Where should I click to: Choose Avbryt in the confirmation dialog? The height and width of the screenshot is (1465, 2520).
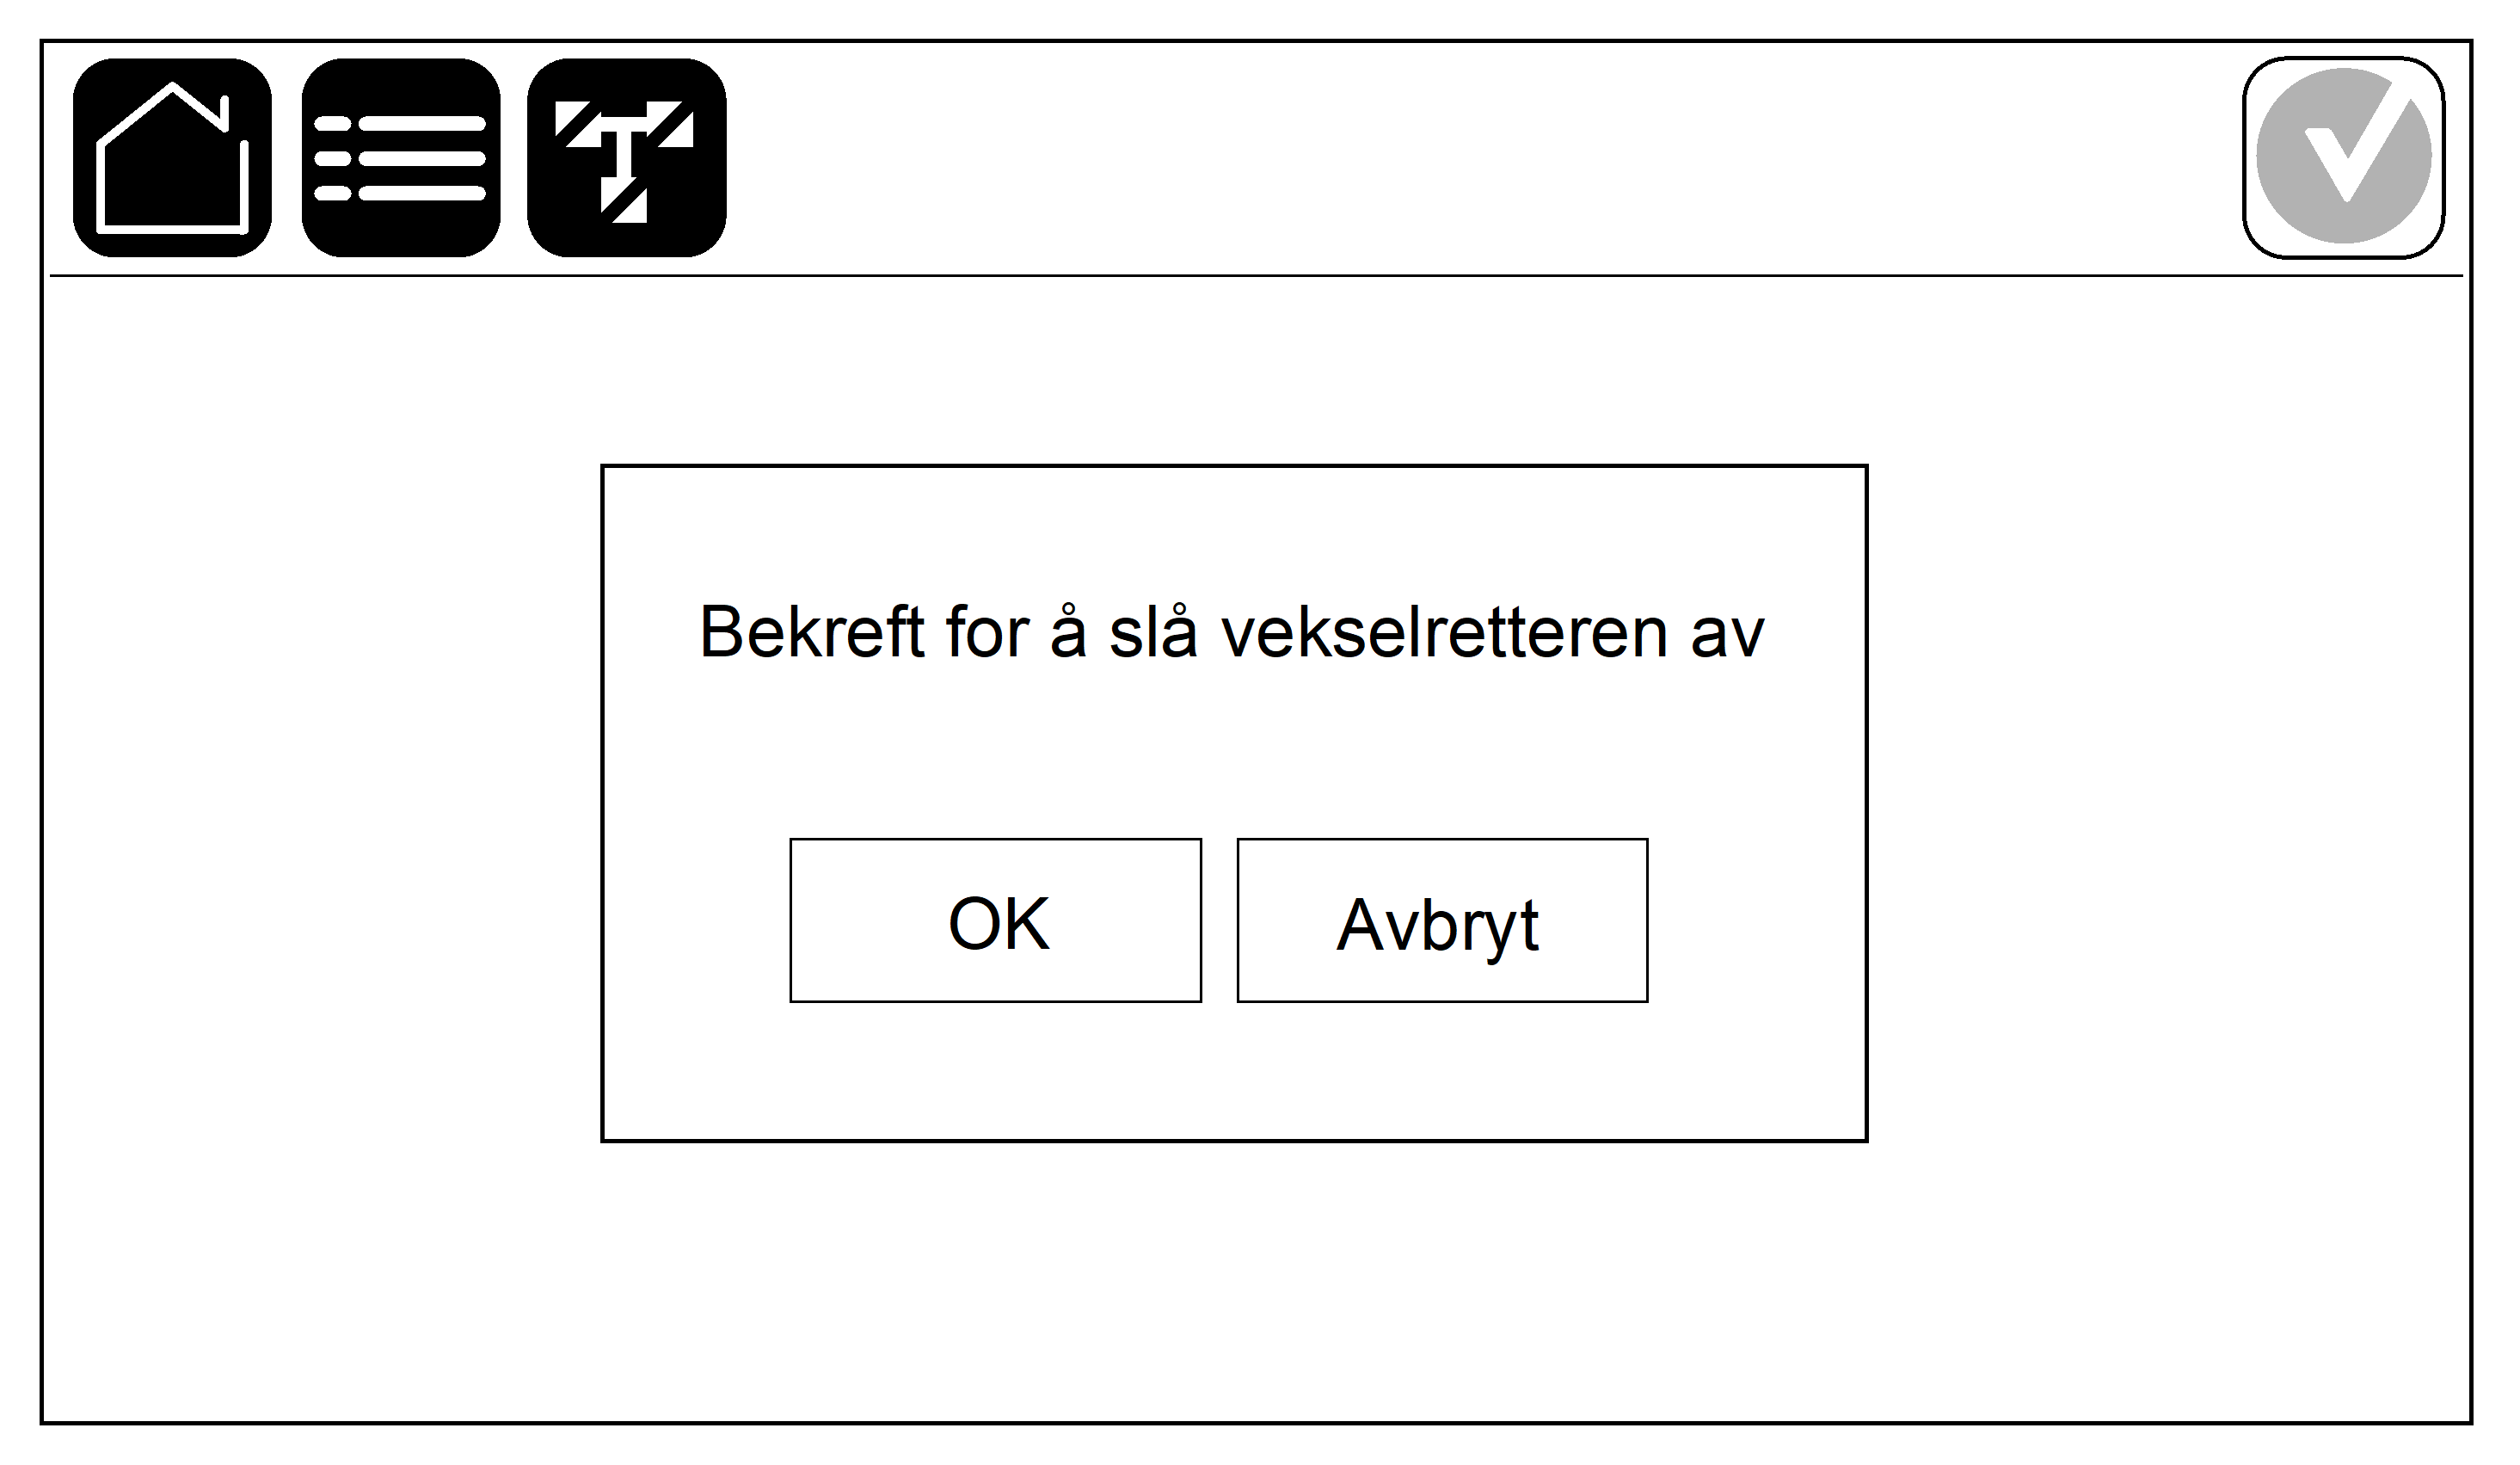pos(1442,923)
